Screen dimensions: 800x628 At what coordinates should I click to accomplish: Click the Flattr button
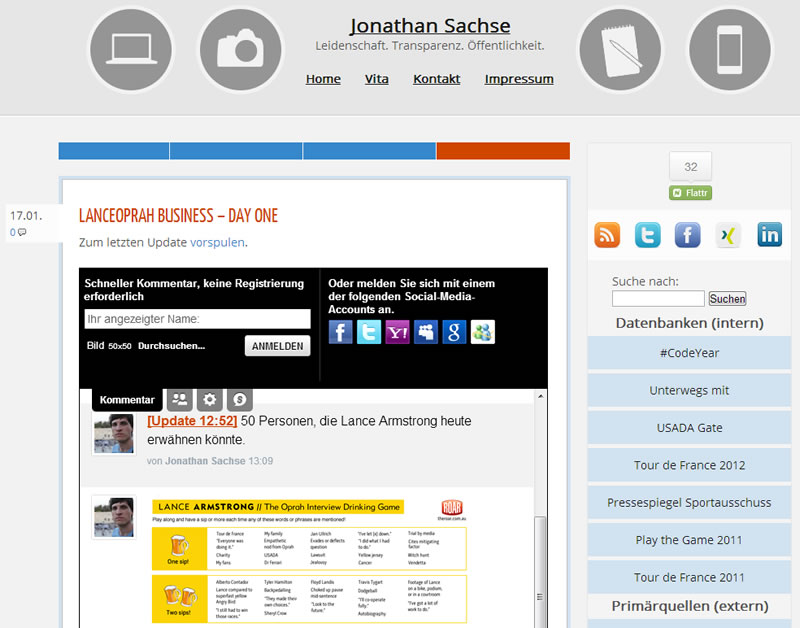coord(690,193)
